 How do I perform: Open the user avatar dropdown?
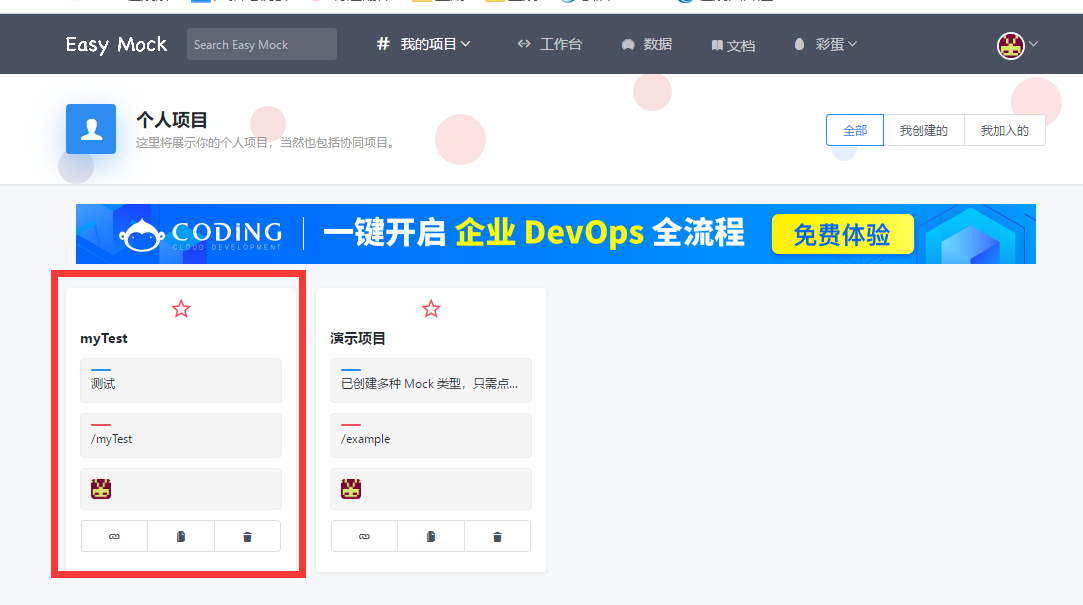click(x=1013, y=44)
